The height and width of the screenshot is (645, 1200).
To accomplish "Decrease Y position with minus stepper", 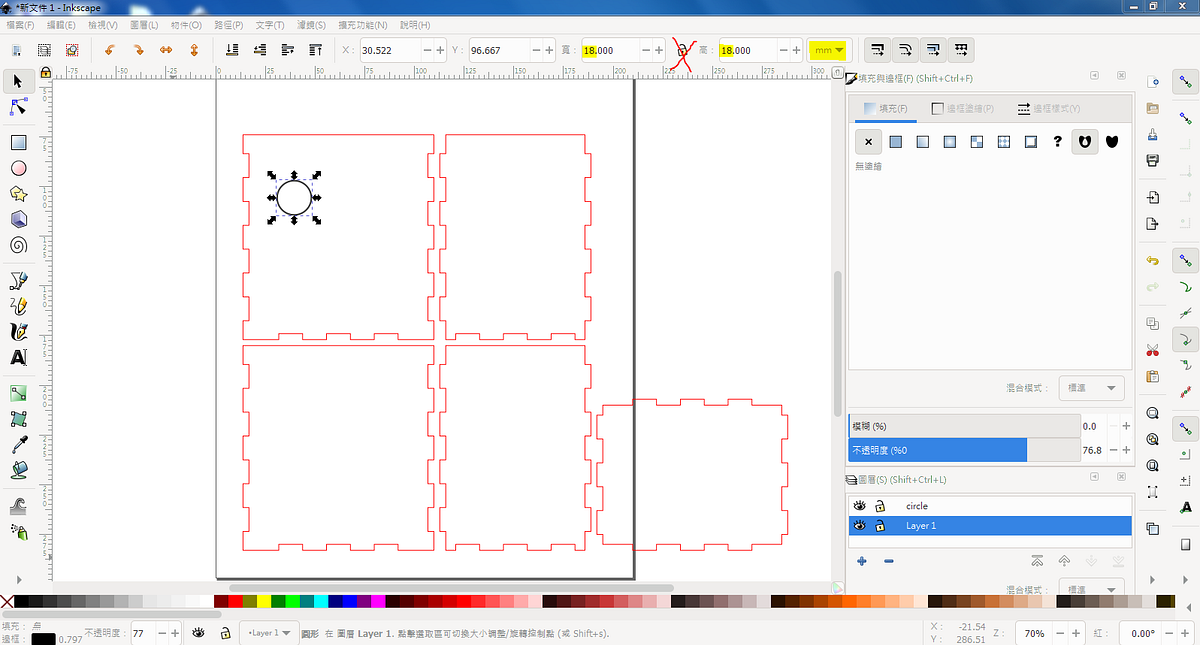I will 538,50.
